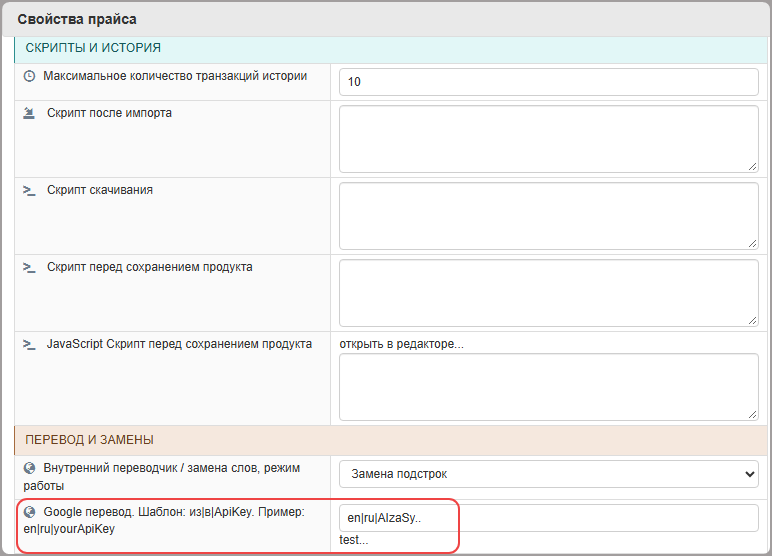Screen dimensions: 772x556
Task: Click terminal icon beside Скрипт перед сохранением продукта
Action: point(30,267)
